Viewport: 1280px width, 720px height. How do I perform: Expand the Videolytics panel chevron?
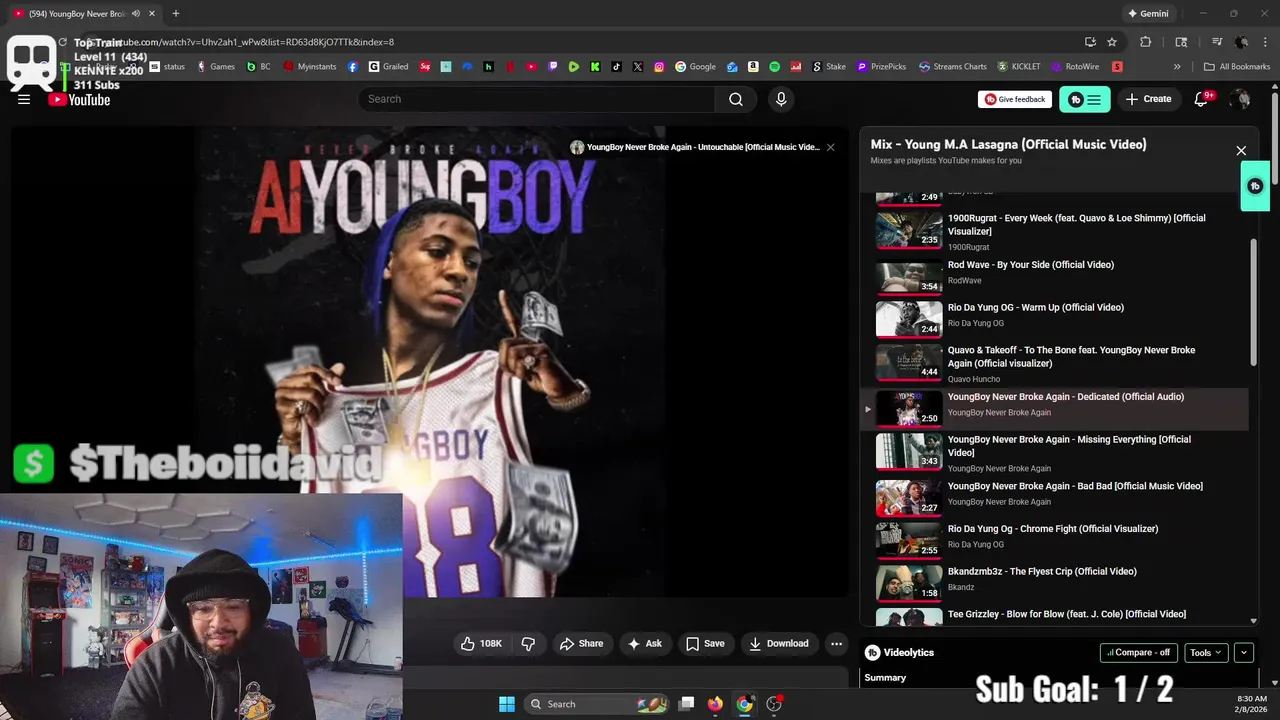1244,653
